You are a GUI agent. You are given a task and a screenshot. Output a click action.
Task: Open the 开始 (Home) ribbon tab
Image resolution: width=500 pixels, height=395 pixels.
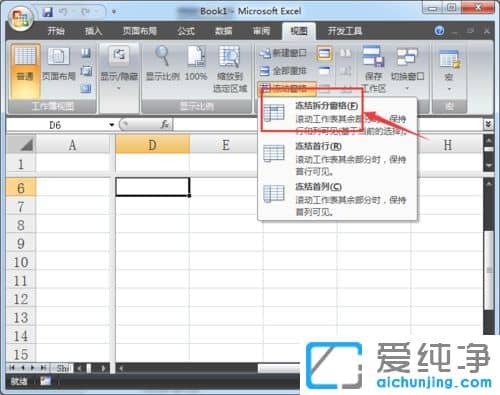tap(56, 31)
